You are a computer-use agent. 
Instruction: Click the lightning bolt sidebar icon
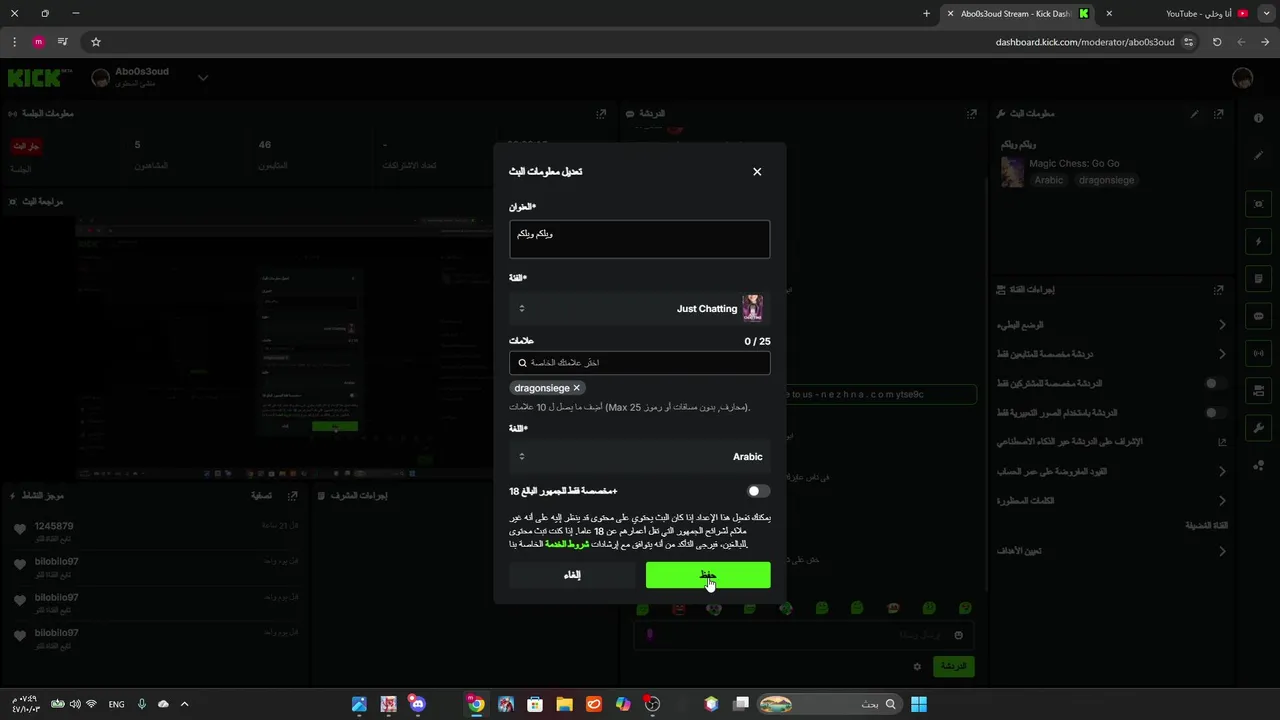(1258, 242)
